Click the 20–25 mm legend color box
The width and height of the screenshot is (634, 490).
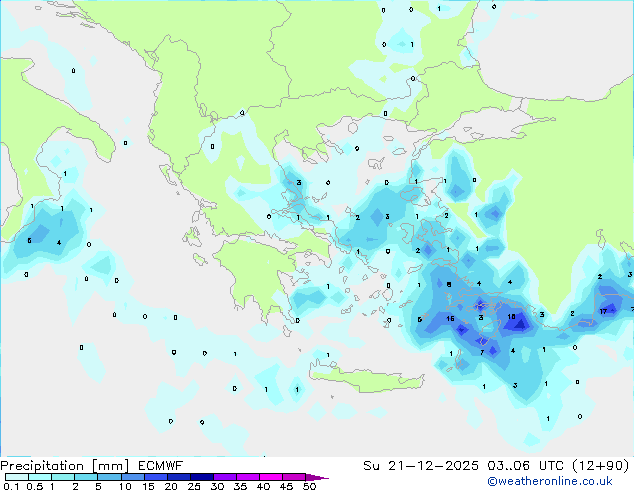click(179, 477)
